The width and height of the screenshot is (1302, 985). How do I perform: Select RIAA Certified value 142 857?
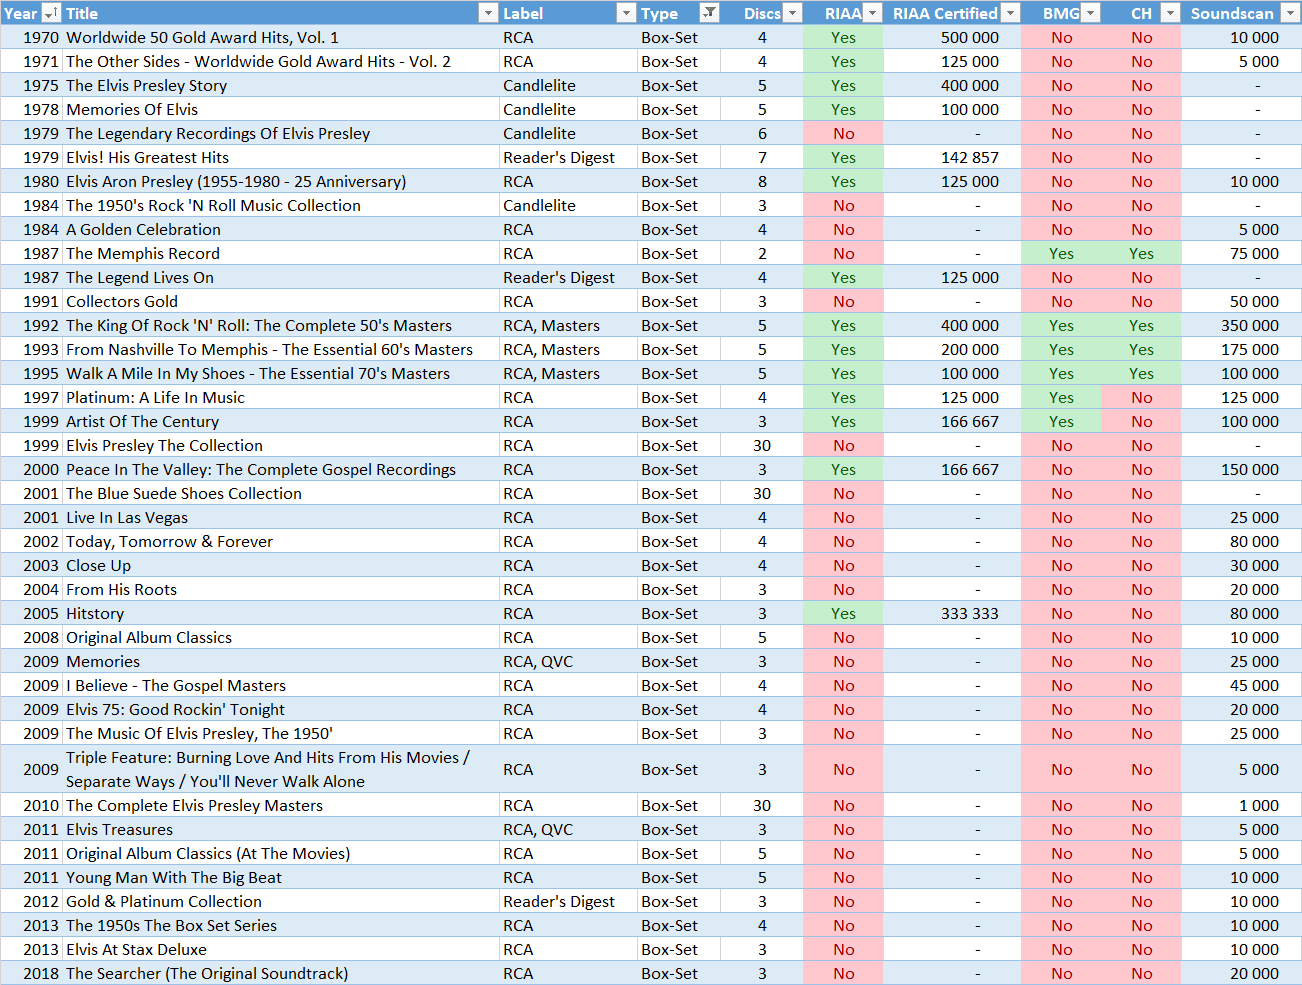coord(952,157)
